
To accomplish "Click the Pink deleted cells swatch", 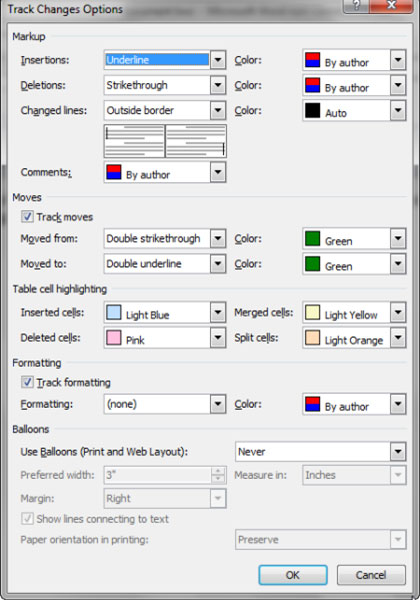I will coord(114,338).
